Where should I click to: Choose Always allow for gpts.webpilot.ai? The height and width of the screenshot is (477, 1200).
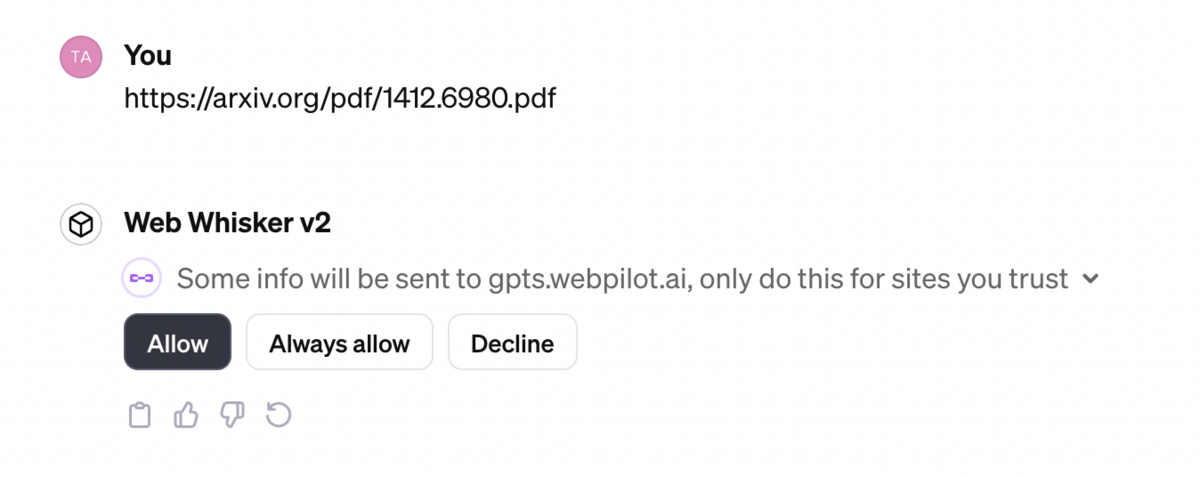pyautogui.click(x=339, y=343)
